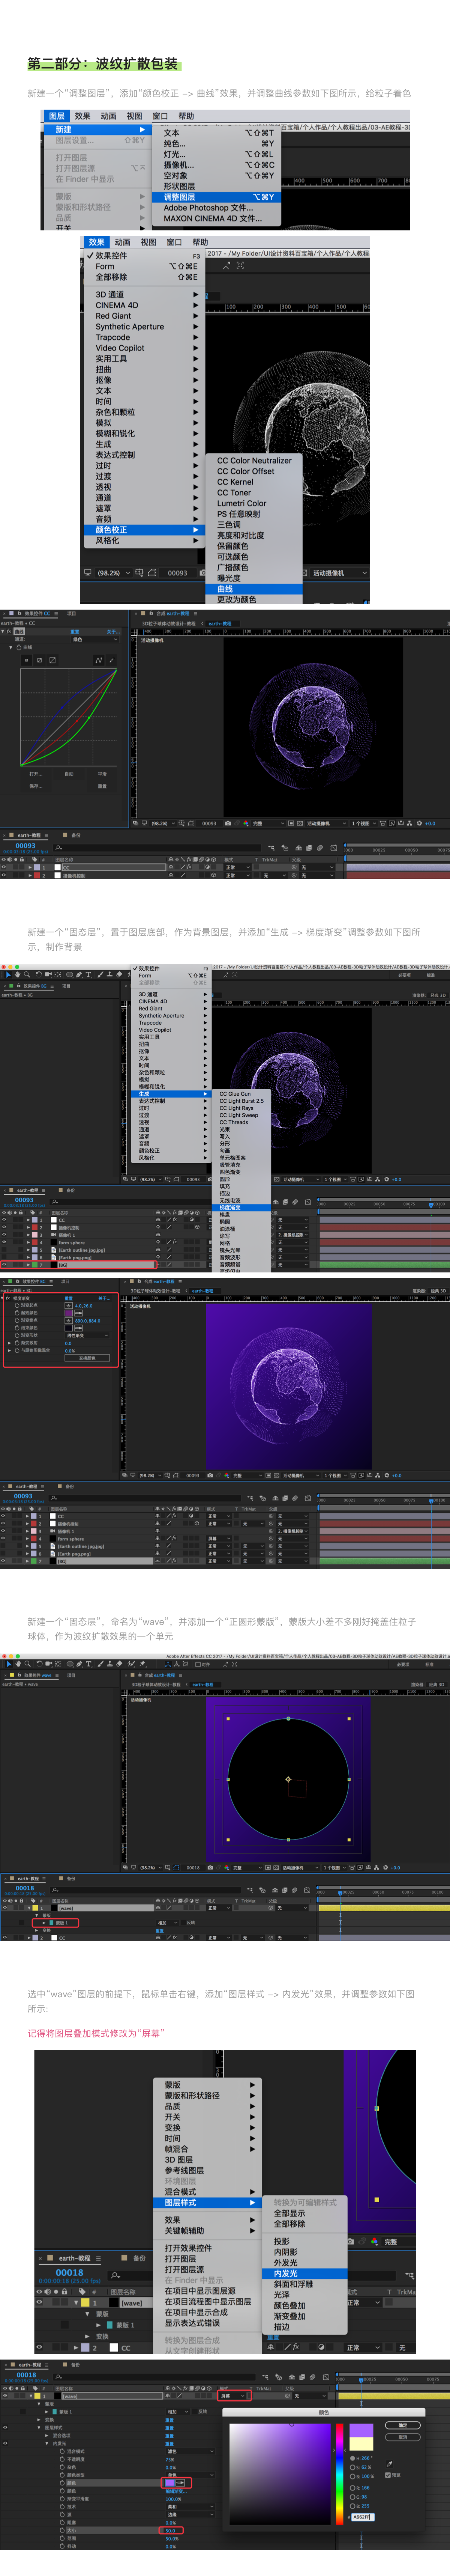This screenshot has width=450, height=2576.
Task: Click timecode 00093 below white globe preview
Action: click(177, 573)
